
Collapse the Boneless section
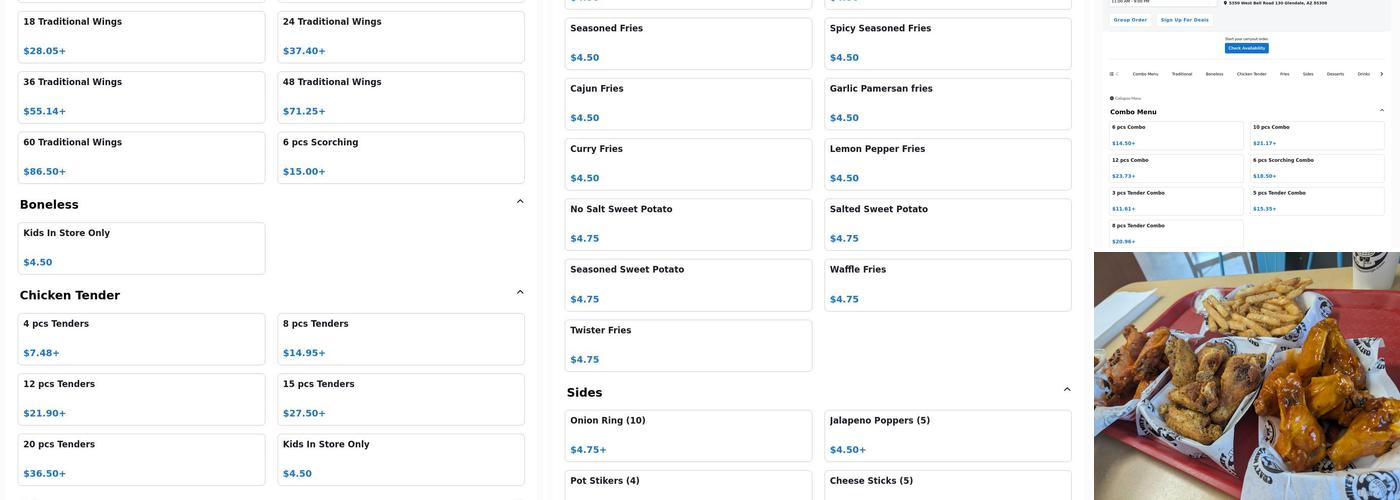click(x=520, y=202)
